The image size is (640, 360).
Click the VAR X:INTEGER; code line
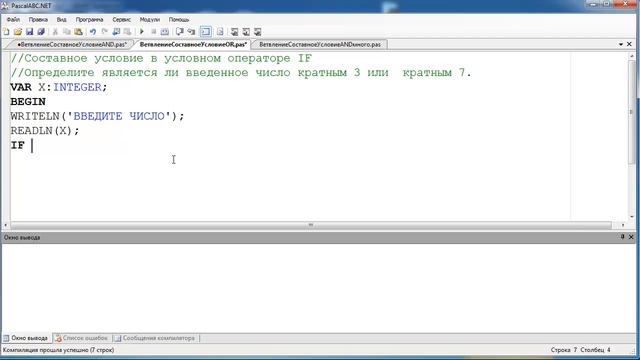point(59,87)
